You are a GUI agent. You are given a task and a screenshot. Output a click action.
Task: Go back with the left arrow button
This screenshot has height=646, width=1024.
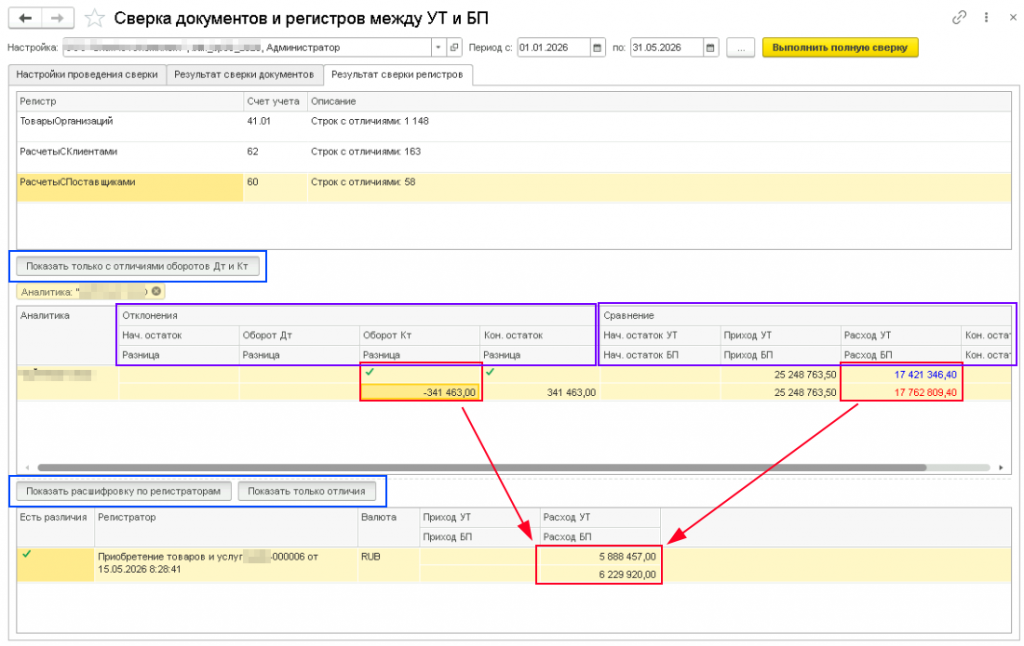25,18
